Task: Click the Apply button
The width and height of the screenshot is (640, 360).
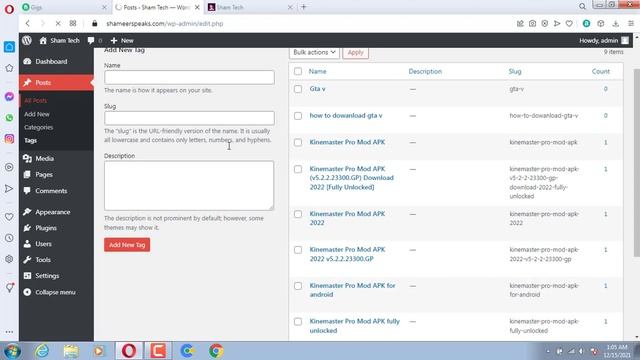Action: [x=356, y=53]
